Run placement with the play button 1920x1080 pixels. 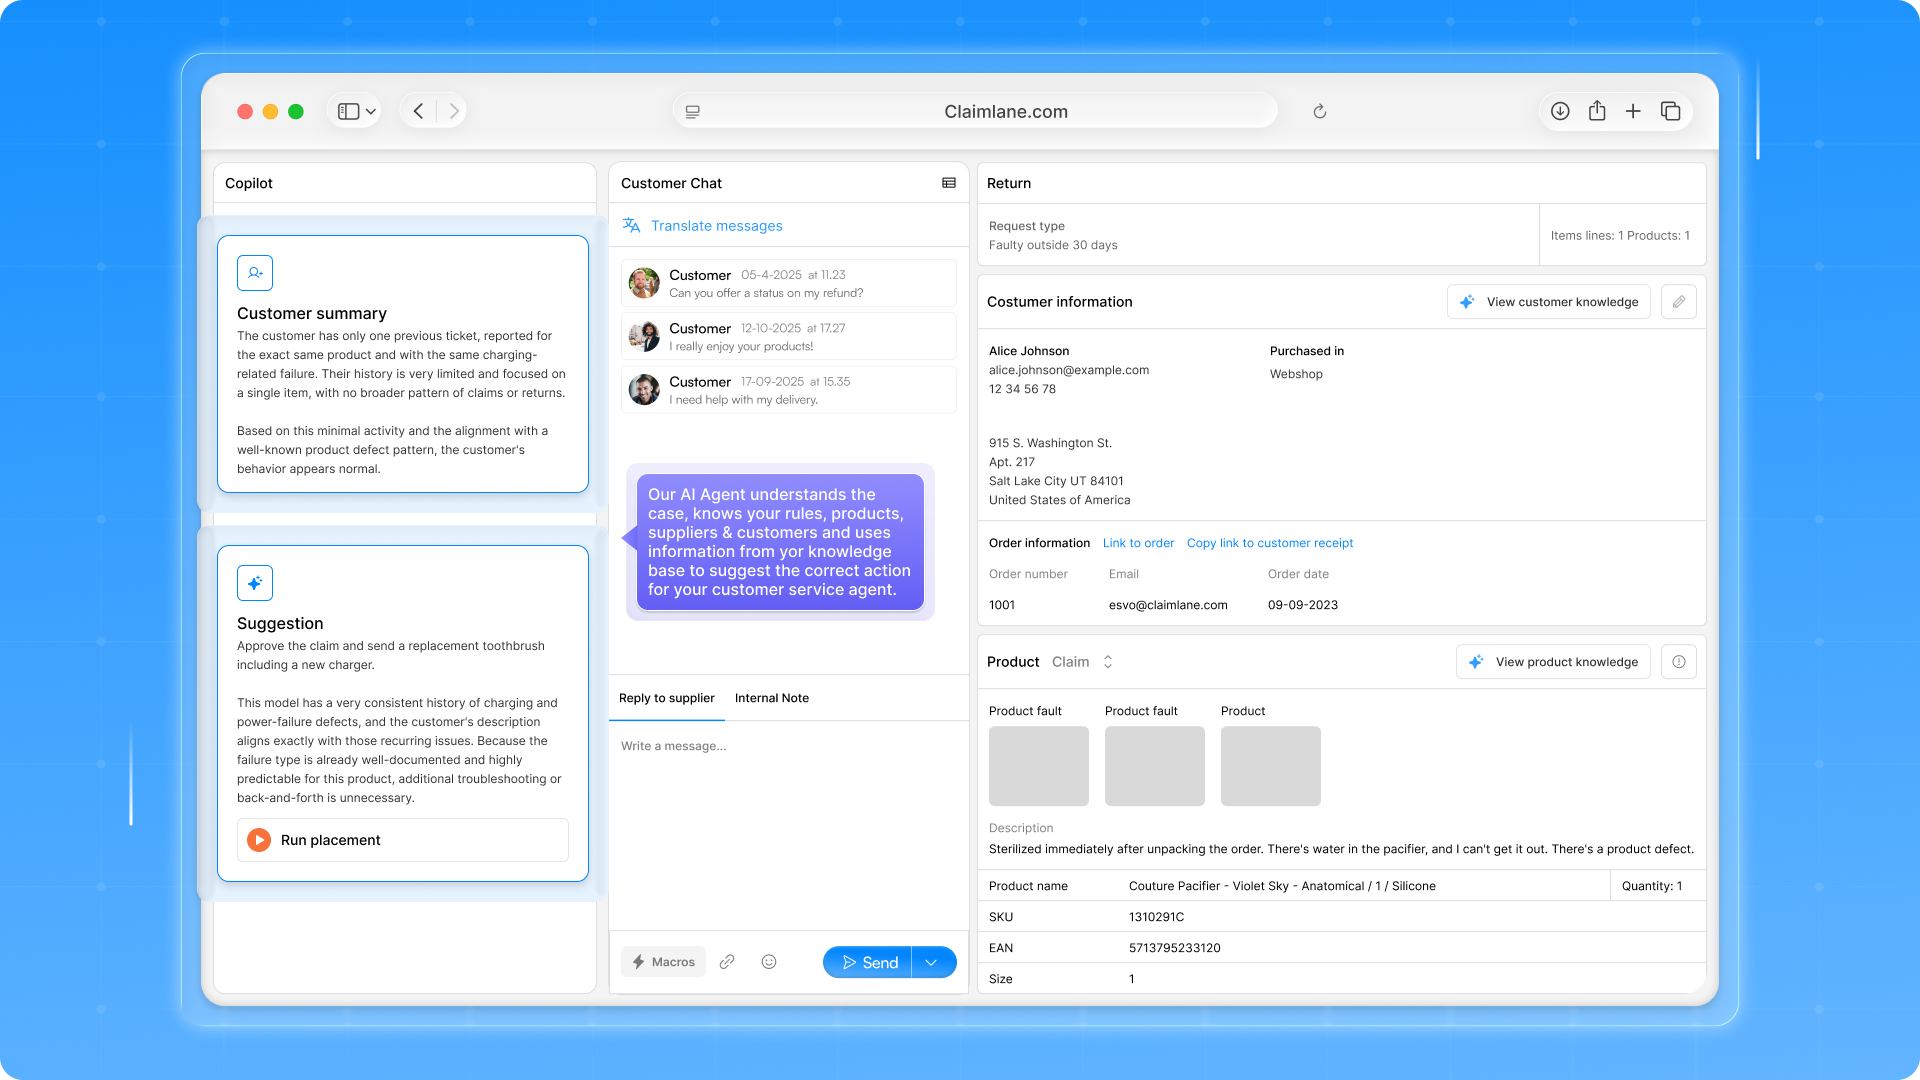[259, 840]
